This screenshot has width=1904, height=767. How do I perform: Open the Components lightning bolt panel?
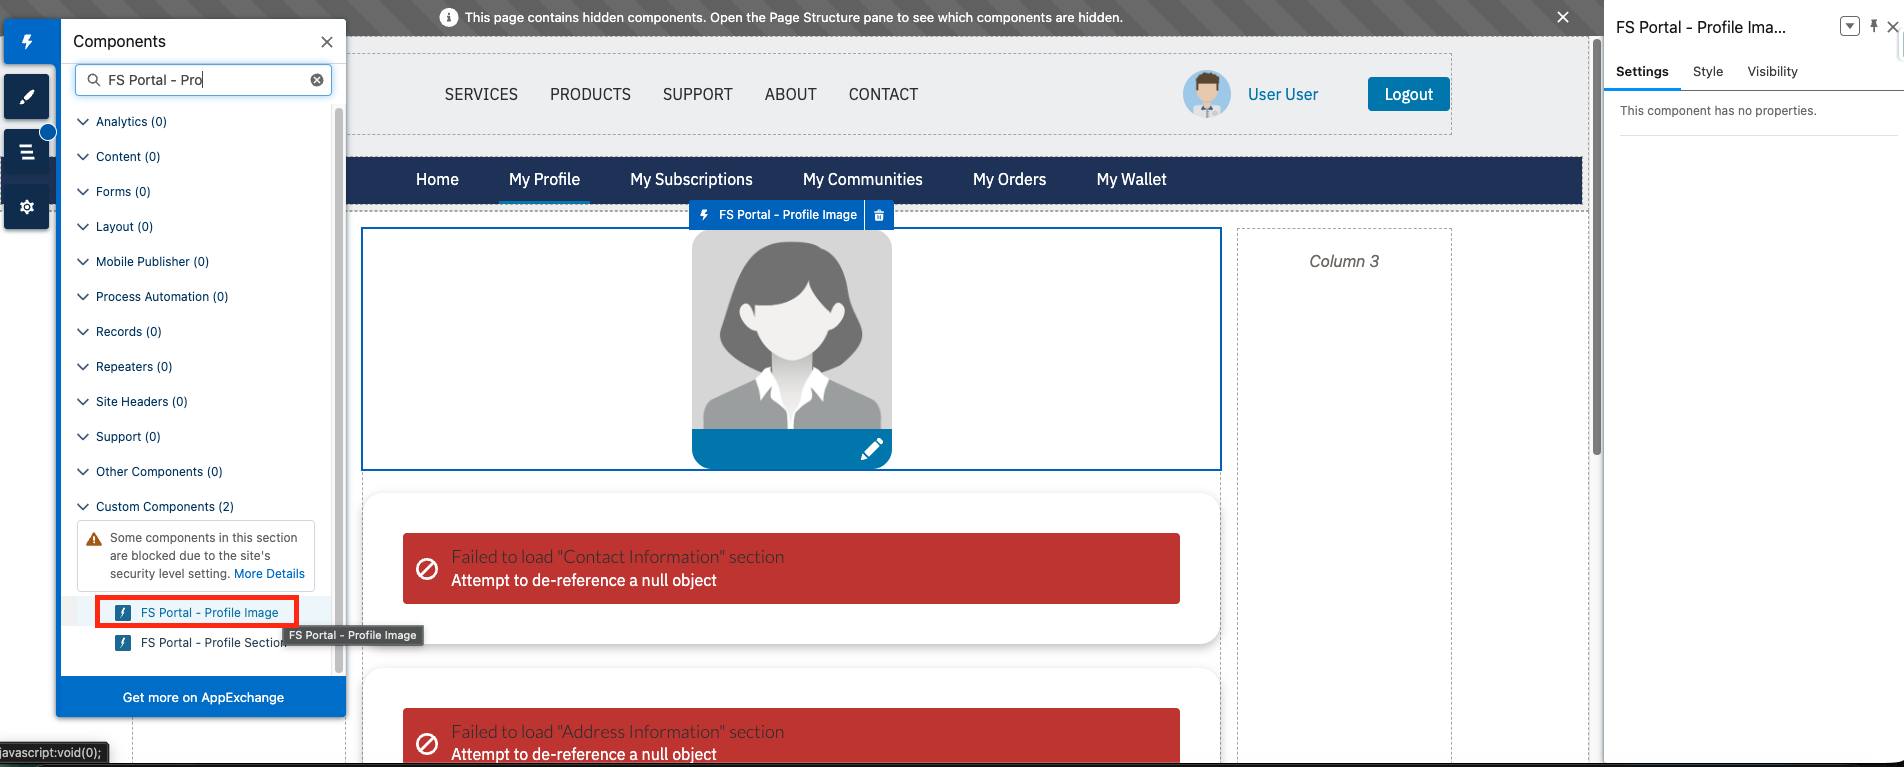(27, 42)
